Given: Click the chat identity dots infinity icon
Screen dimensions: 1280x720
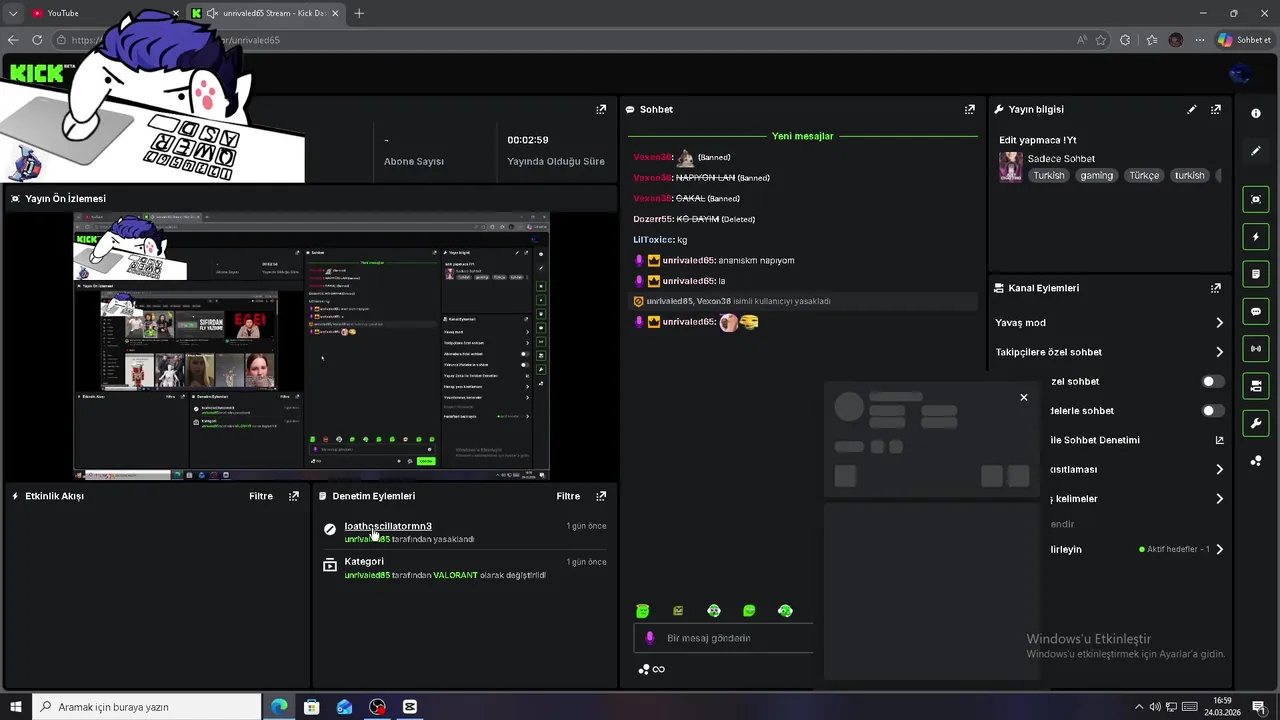Looking at the screenshot, I should tap(652, 669).
